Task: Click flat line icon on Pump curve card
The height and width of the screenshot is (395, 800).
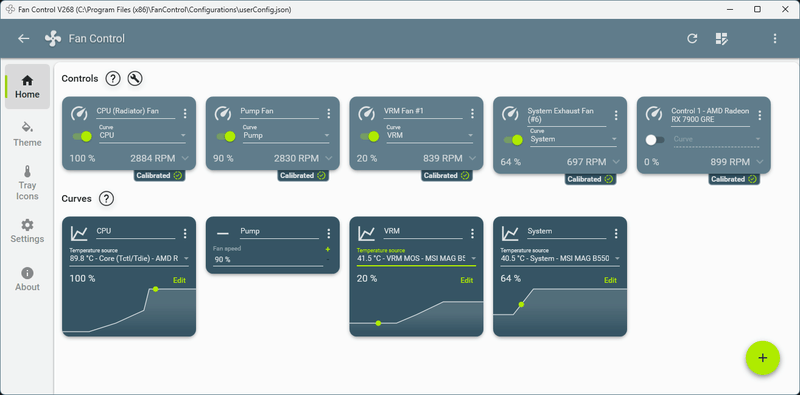Action: coord(223,233)
